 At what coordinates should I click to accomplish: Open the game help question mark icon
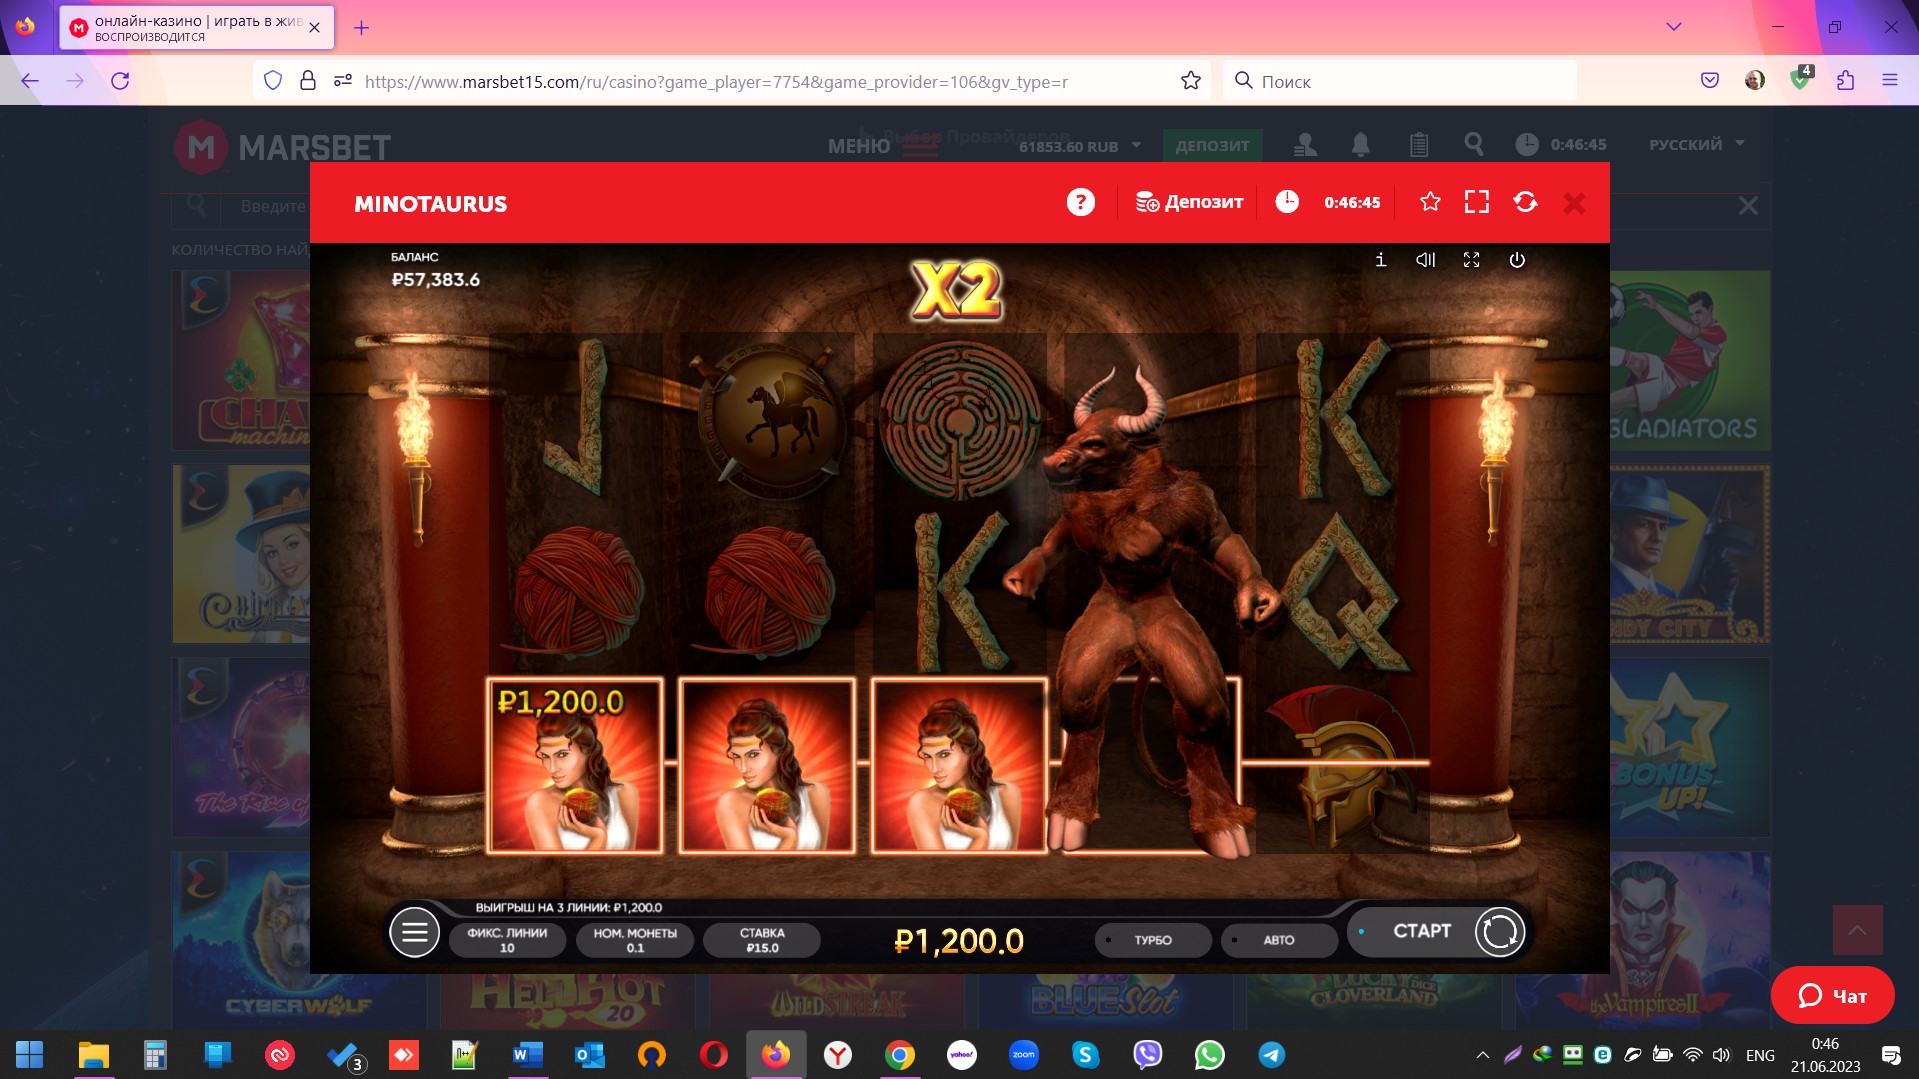pyautogui.click(x=1080, y=203)
